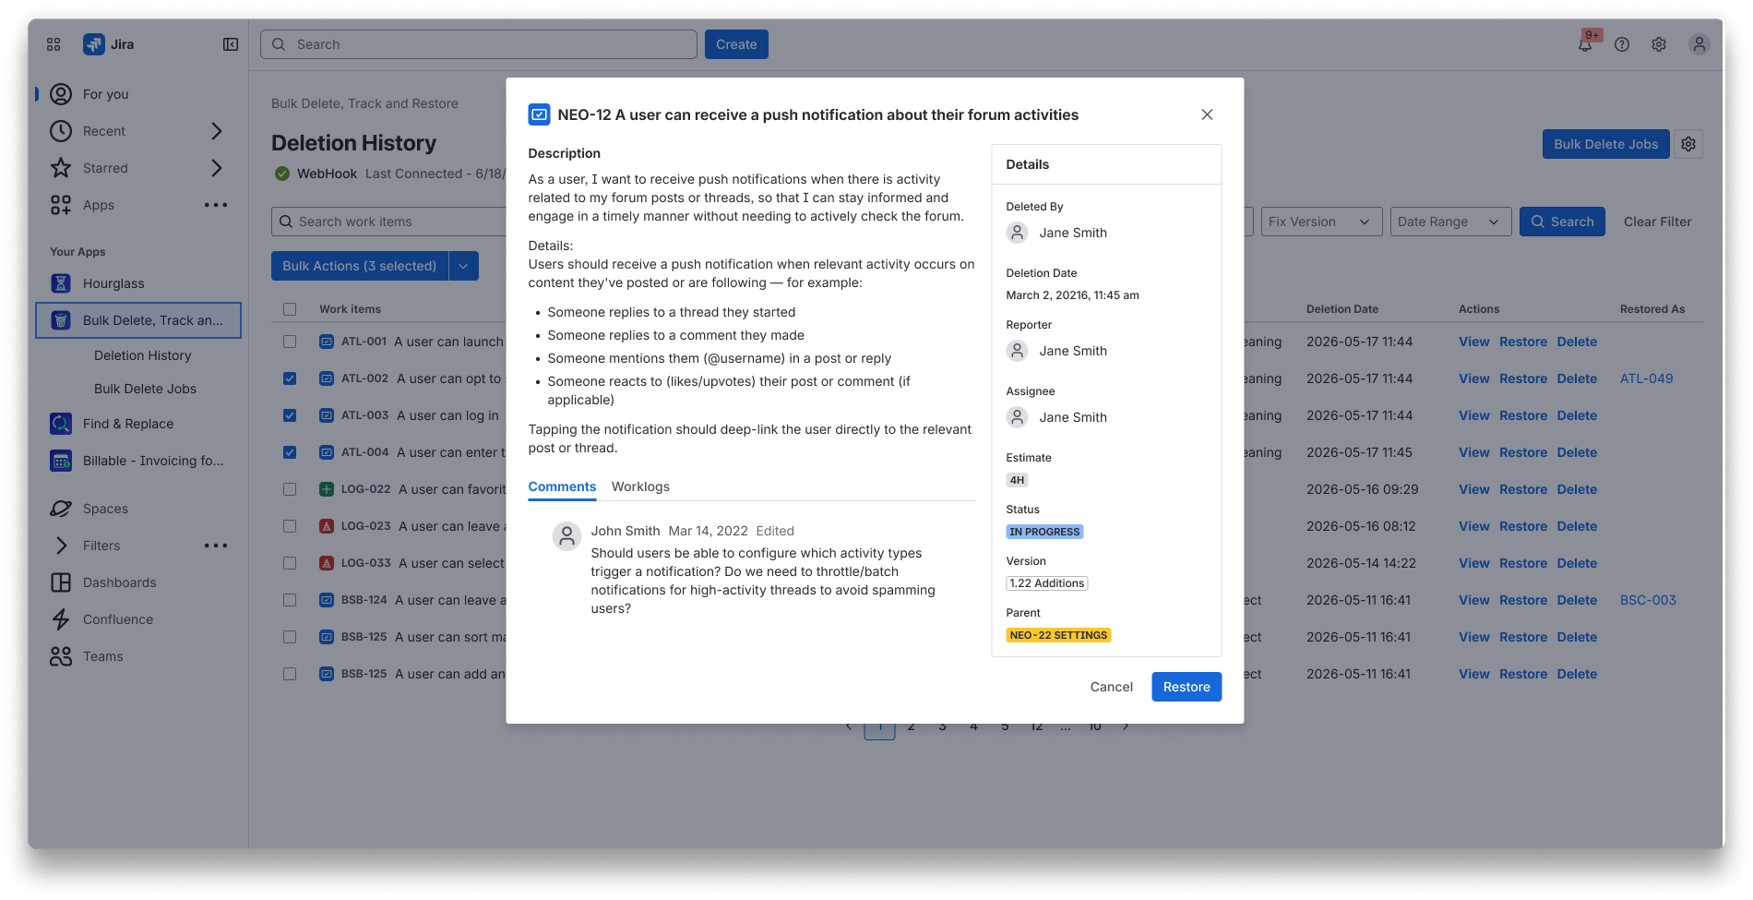Click Cancel in the dialog
The width and height of the screenshot is (1753, 900).
tap(1111, 687)
